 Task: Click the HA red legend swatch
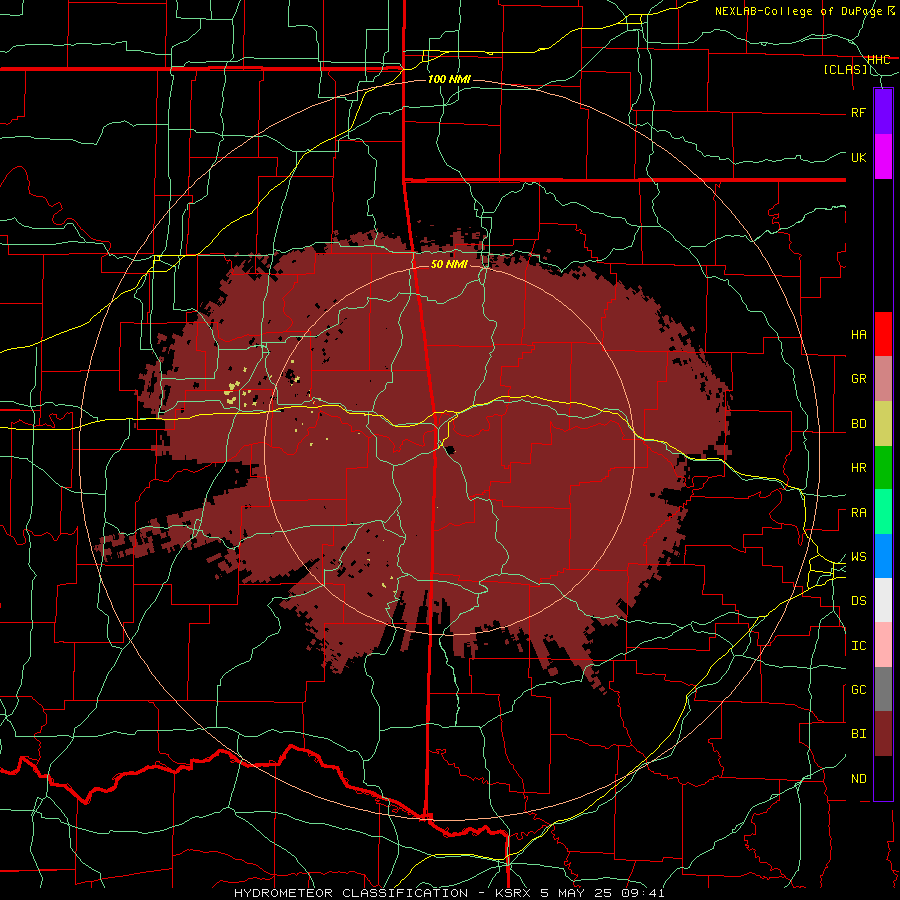pyautogui.click(x=883, y=334)
